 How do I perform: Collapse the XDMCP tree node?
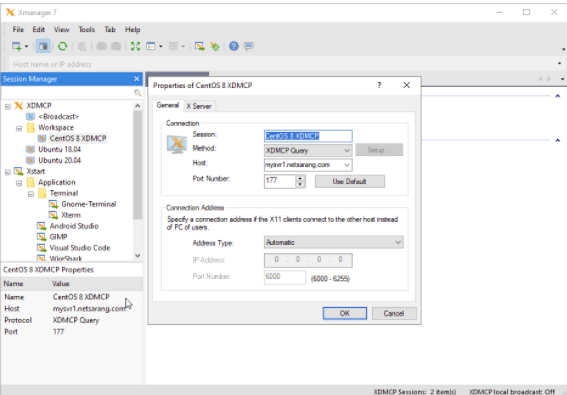pos(8,106)
